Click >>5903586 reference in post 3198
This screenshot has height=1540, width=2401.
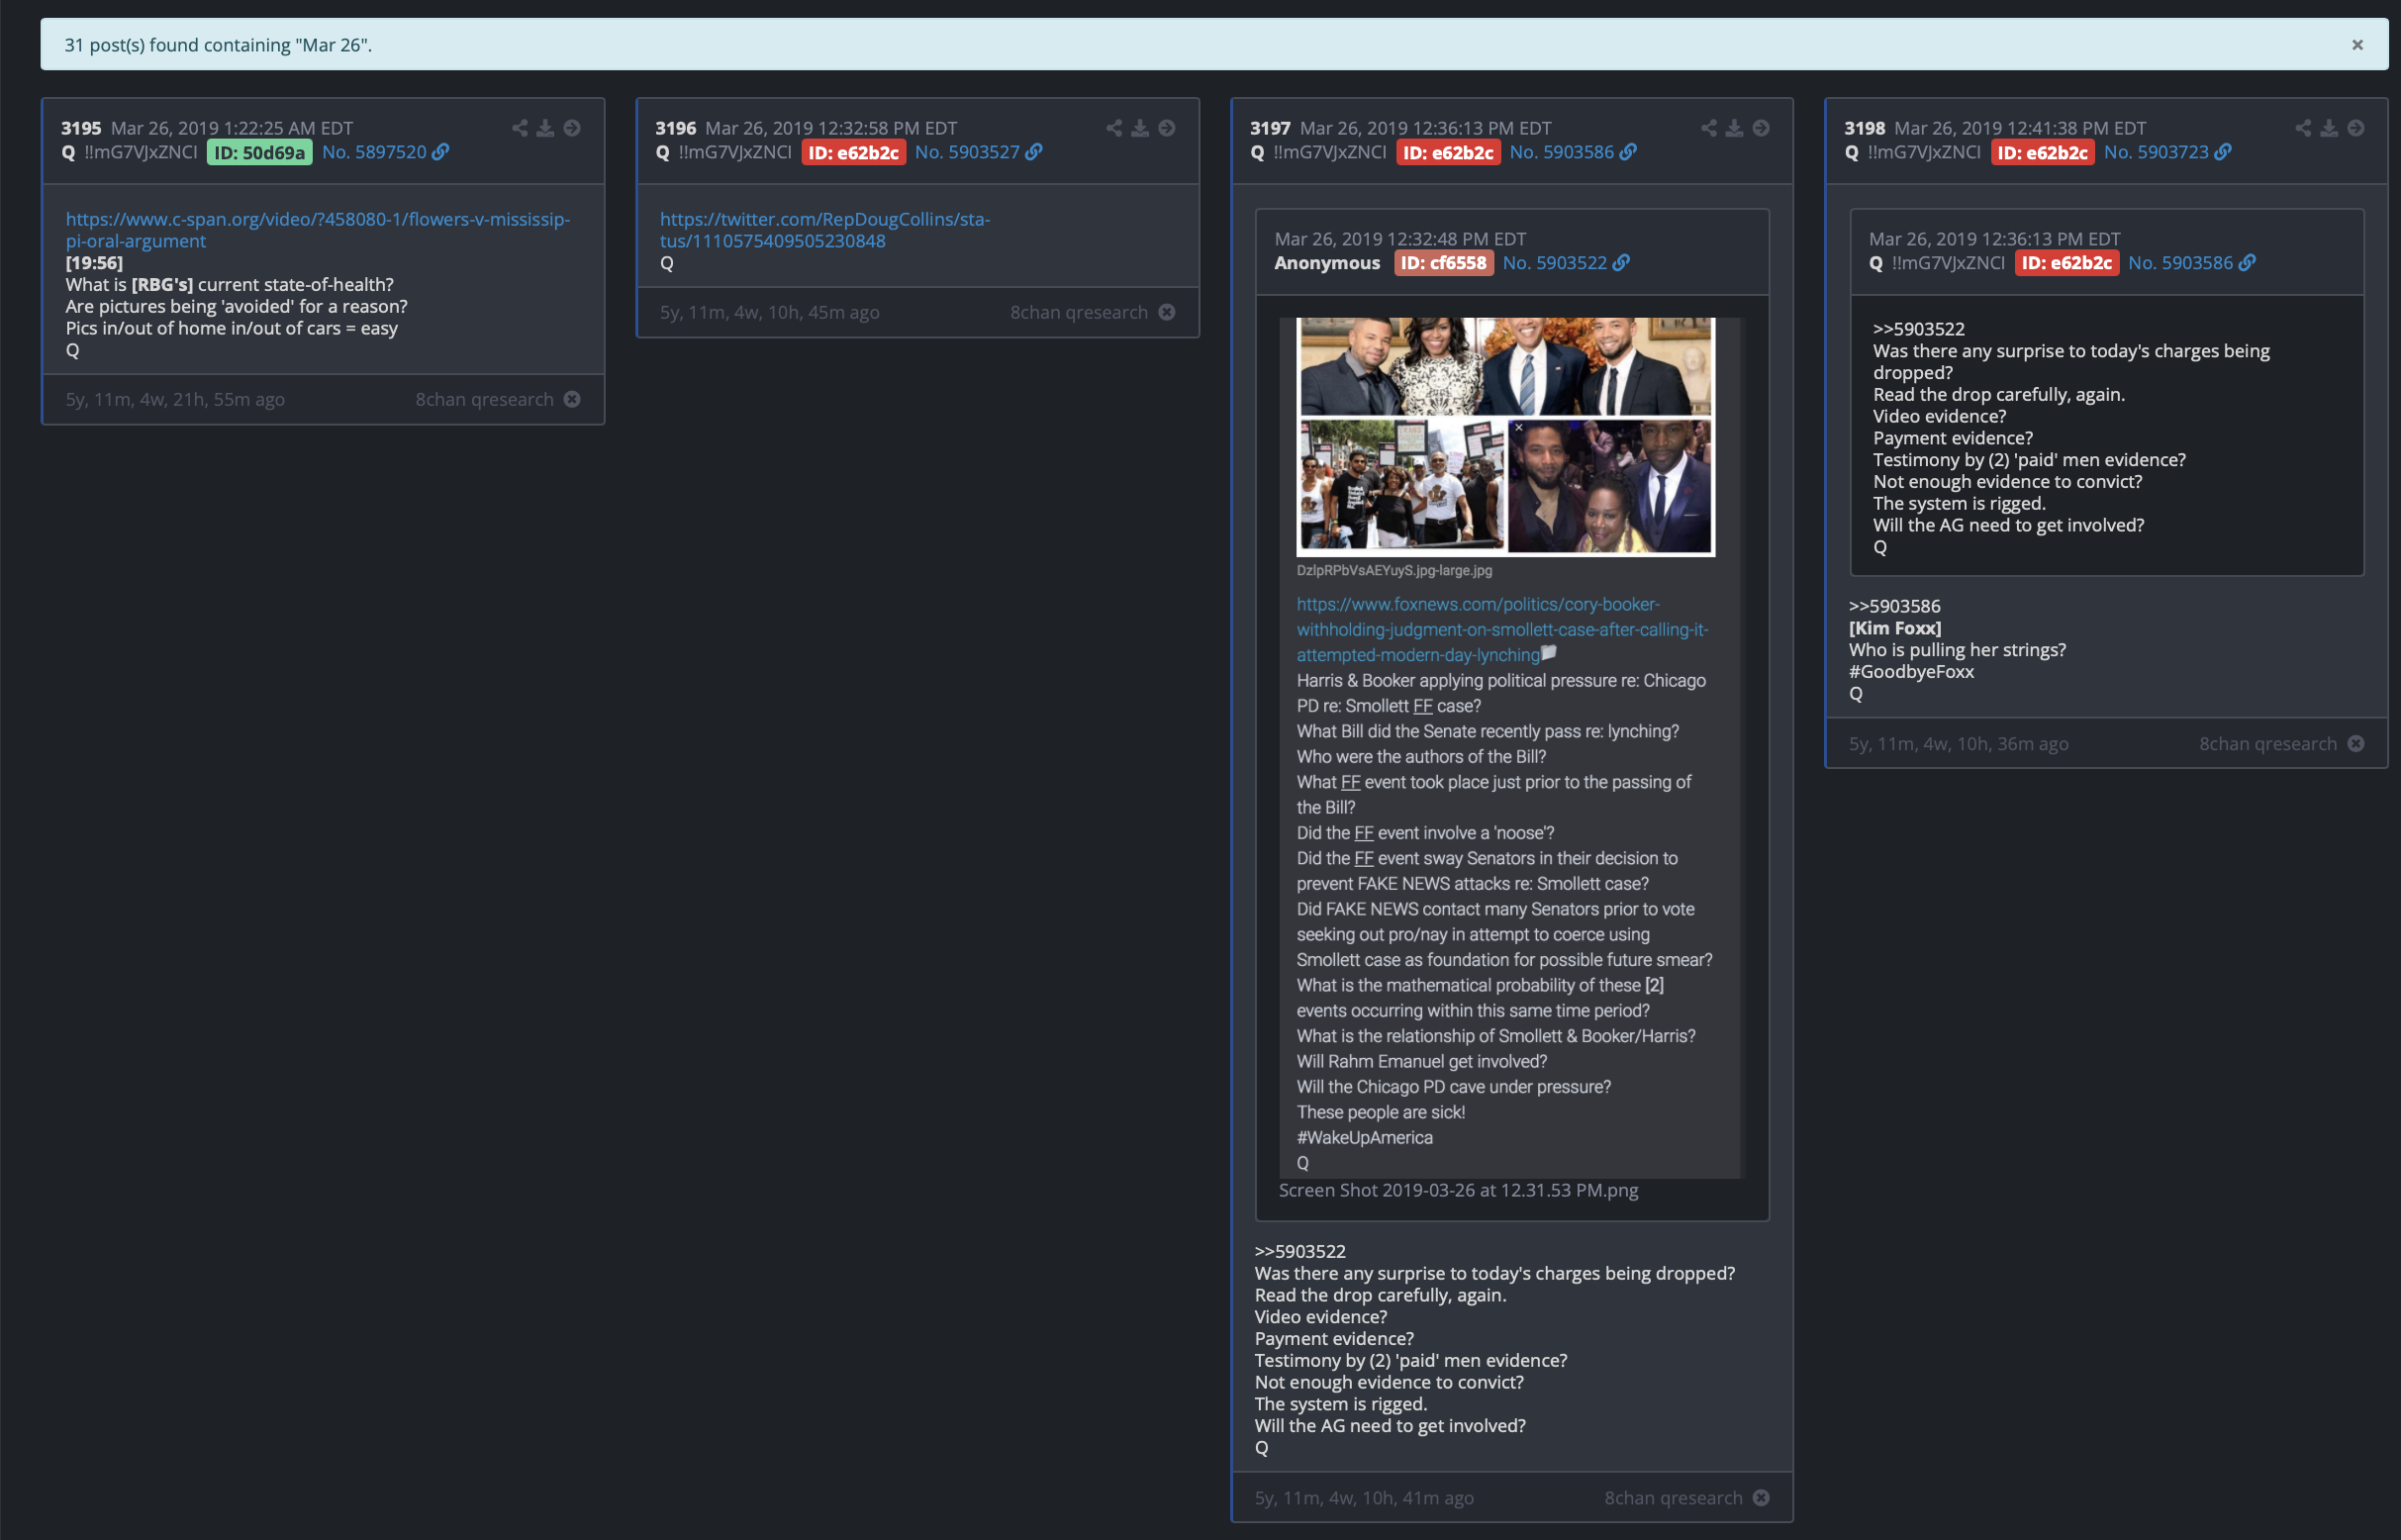click(x=1894, y=606)
